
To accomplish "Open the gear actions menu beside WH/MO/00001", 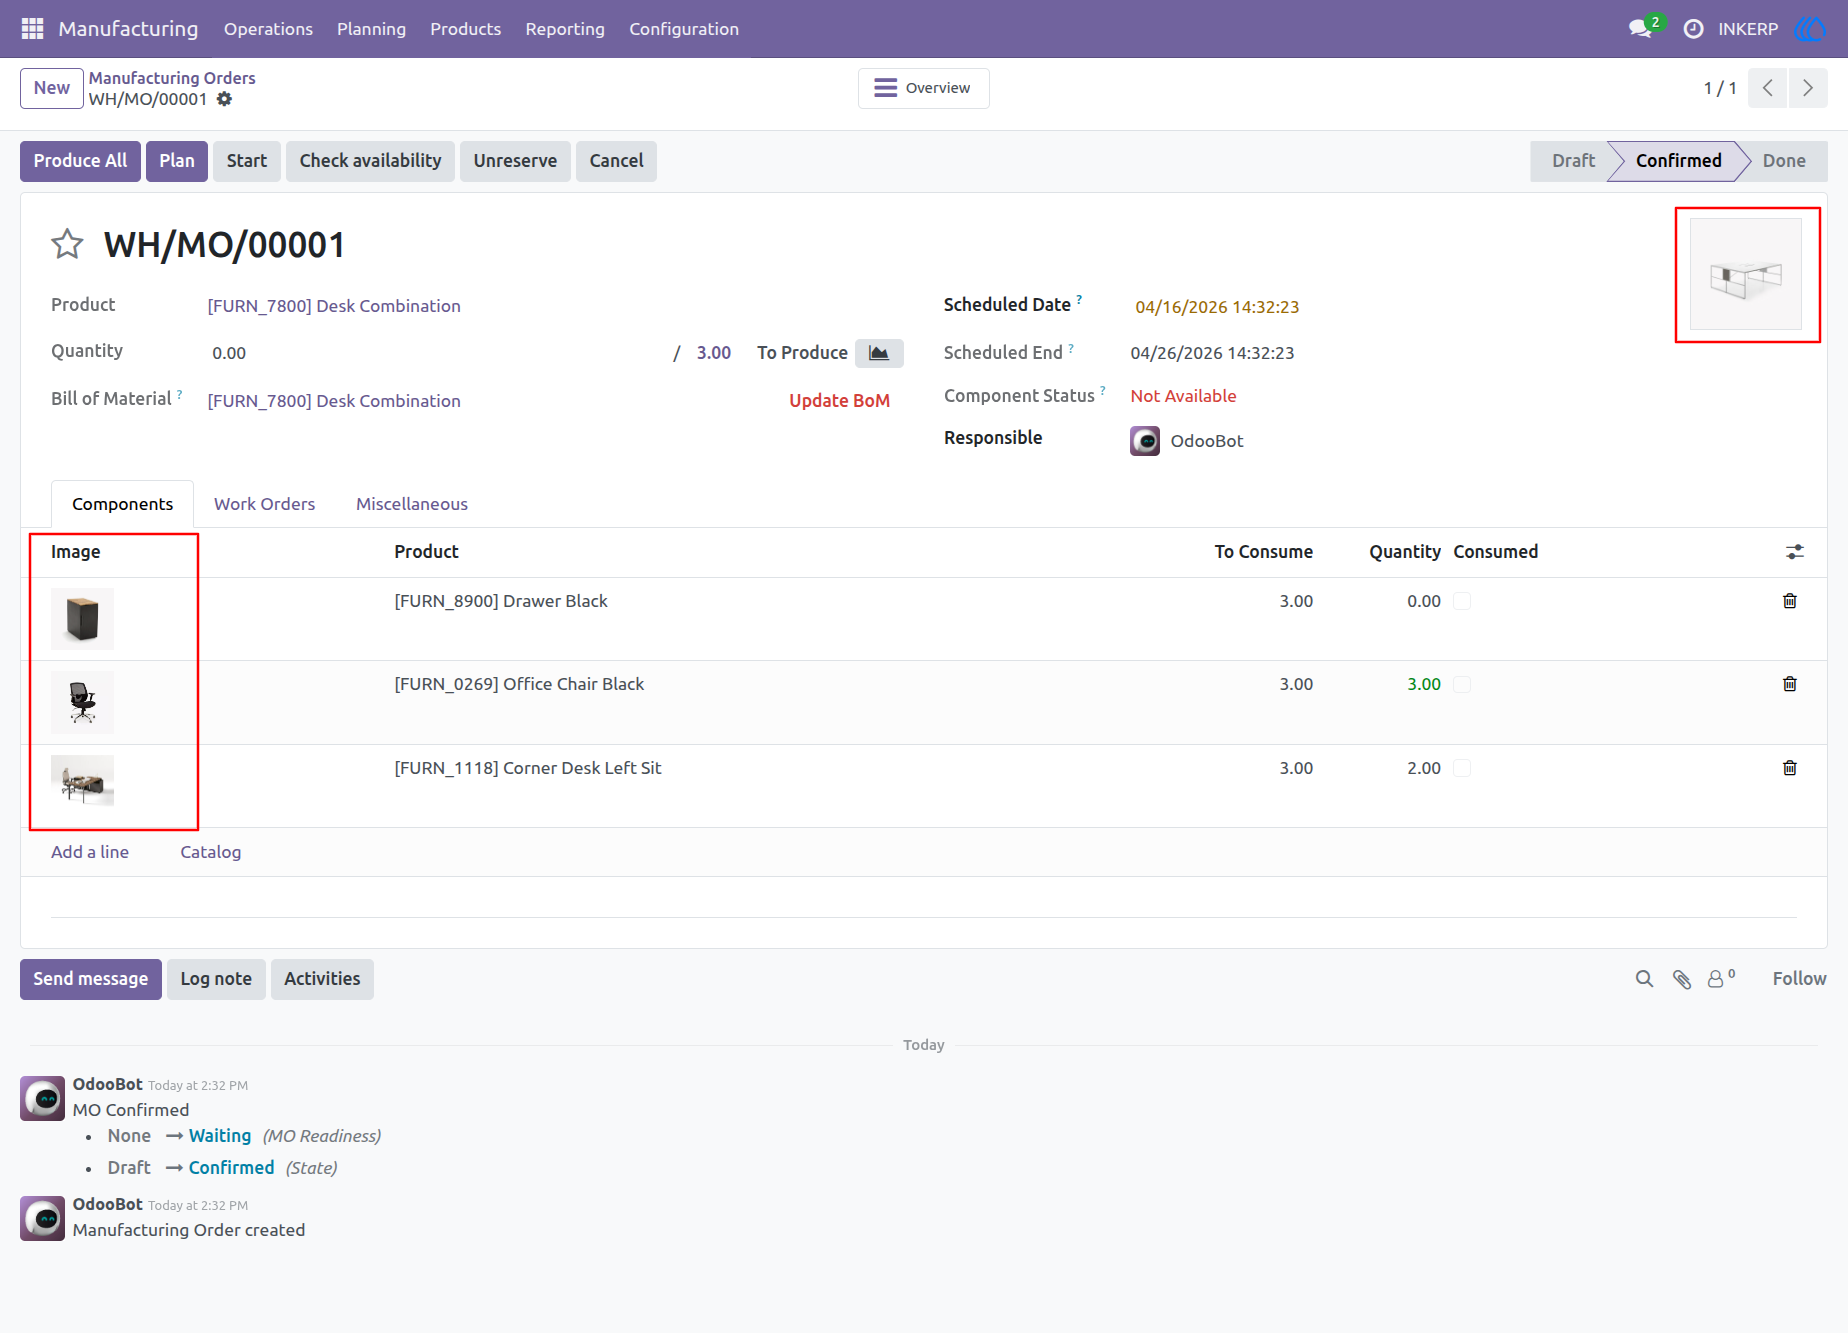I will [x=225, y=99].
